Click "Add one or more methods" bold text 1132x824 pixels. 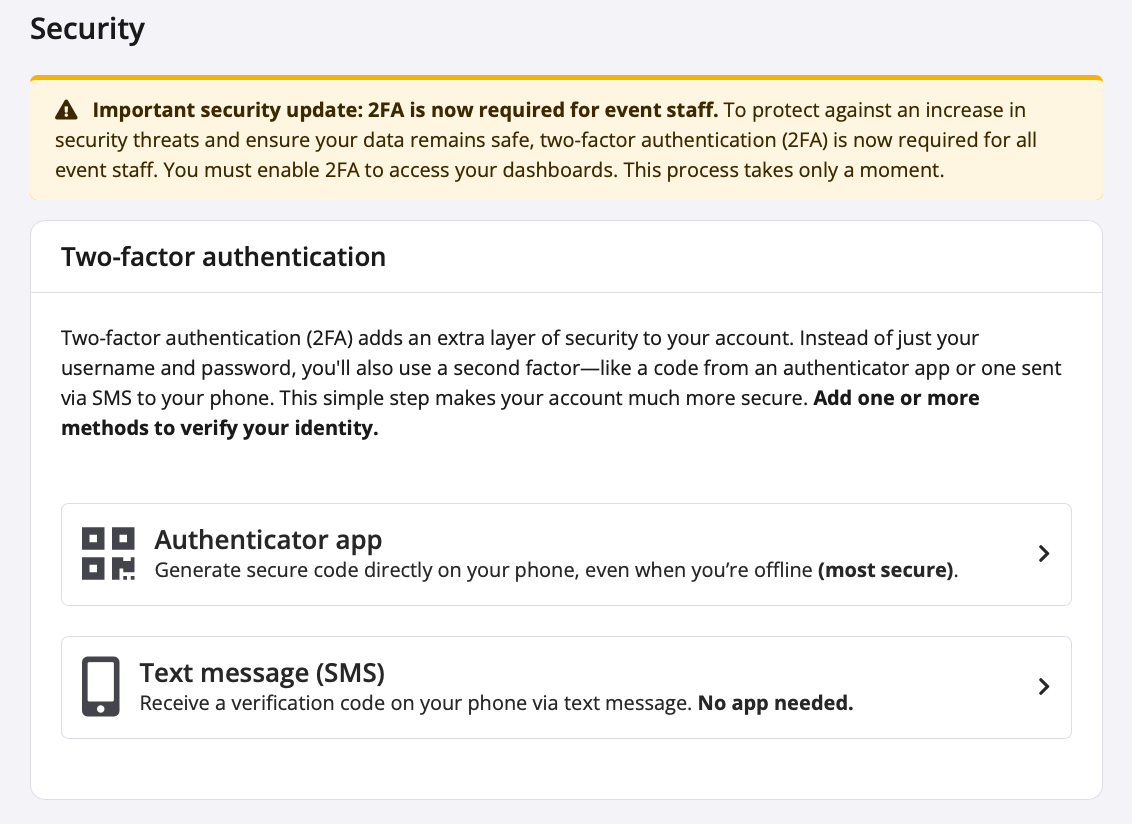tap(896, 398)
